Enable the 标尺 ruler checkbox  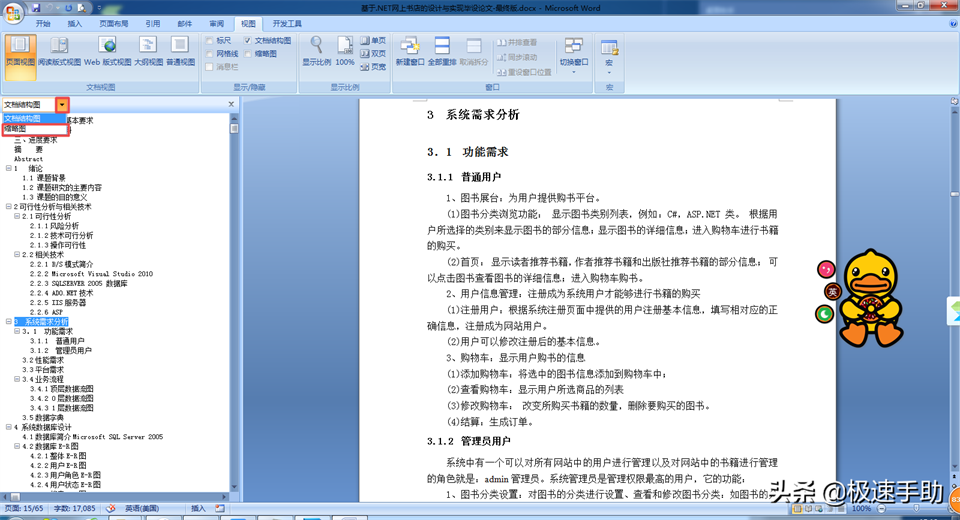click(x=210, y=41)
